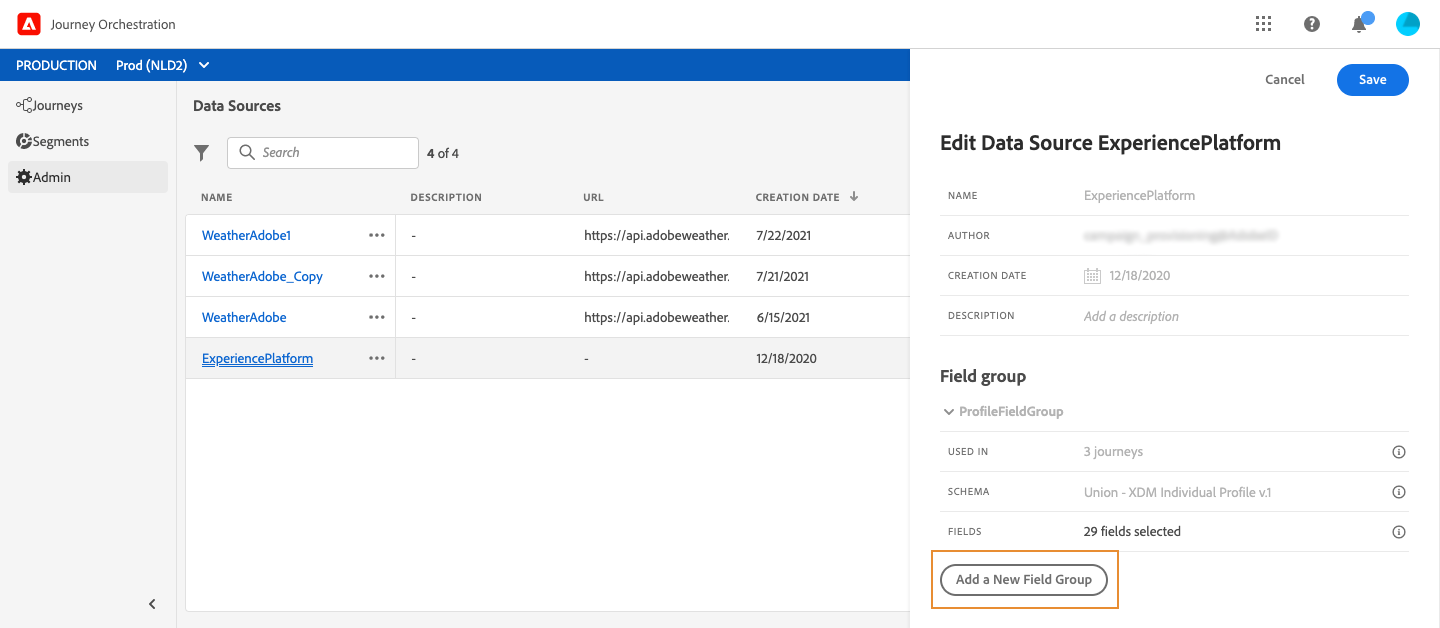The width and height of the screenshot is (1440, 628).
Task: Open the notifications bell
Action: [1359, 24]
